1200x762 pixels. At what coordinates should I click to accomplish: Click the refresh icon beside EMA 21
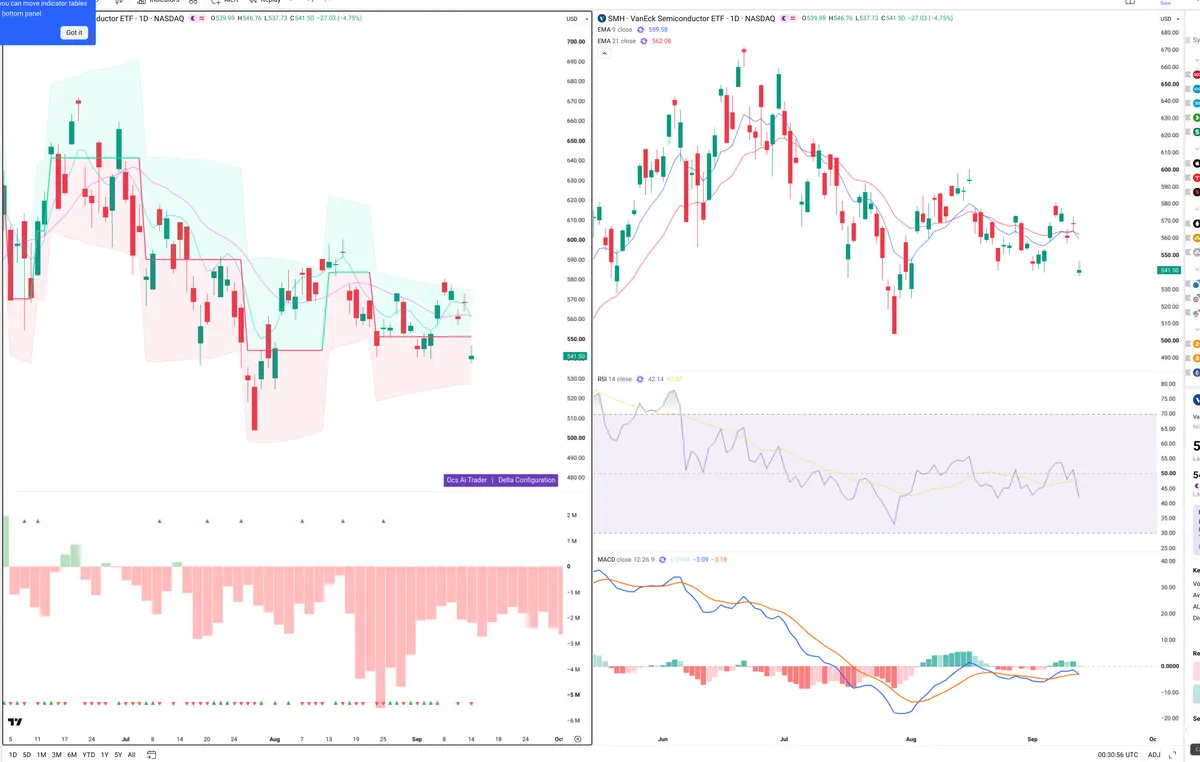coord(644,41)
